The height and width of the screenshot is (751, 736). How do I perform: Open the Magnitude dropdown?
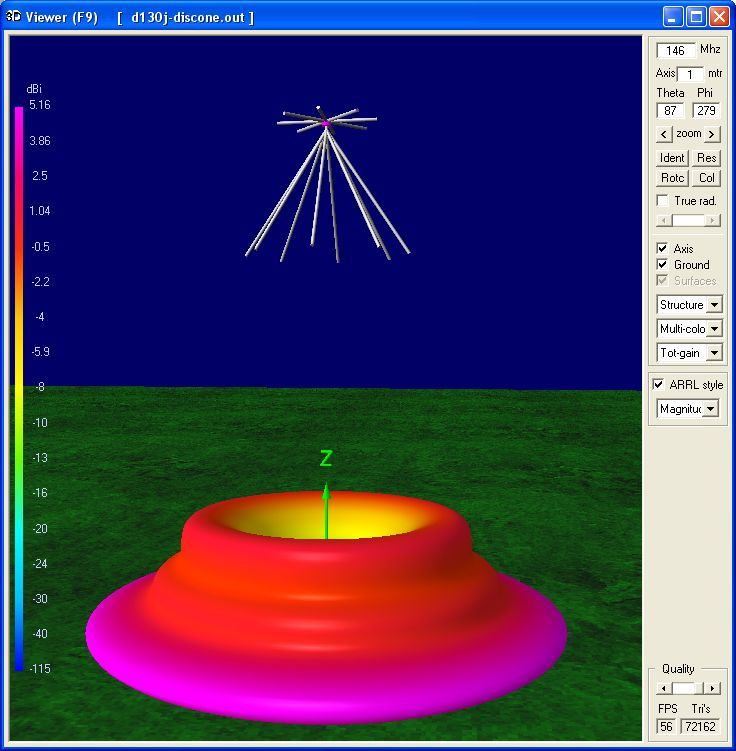point(710,409)
